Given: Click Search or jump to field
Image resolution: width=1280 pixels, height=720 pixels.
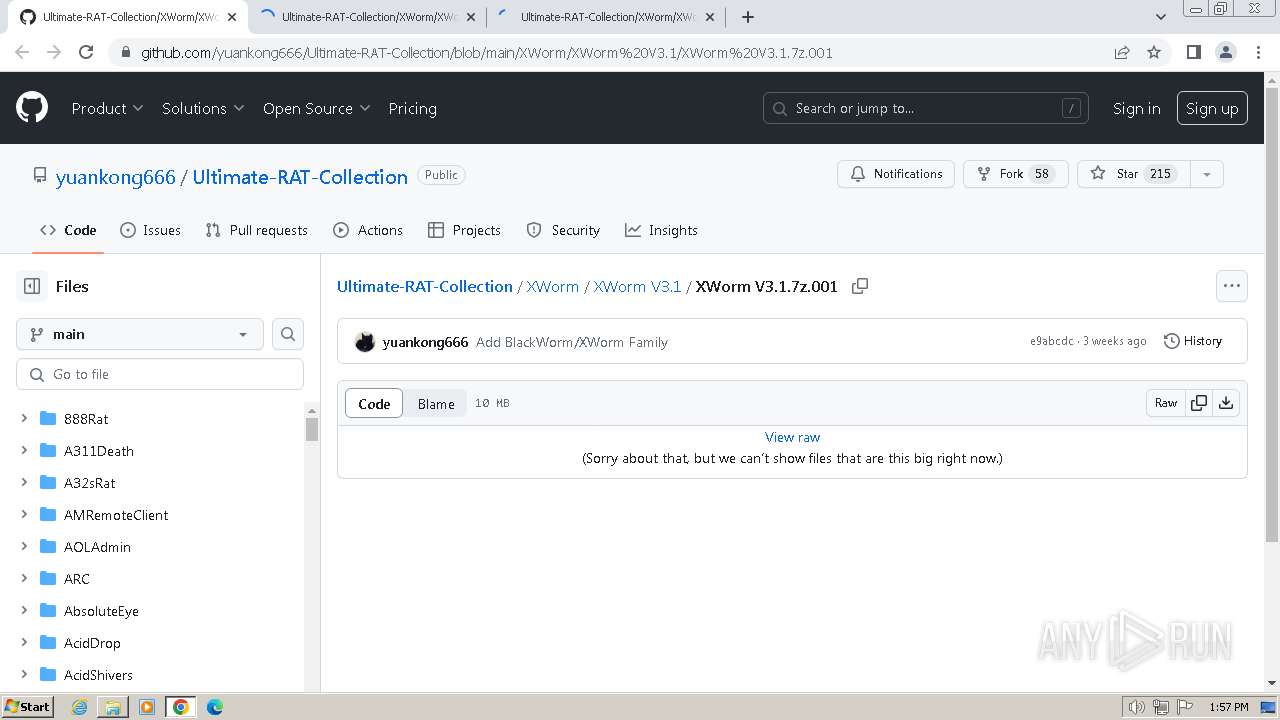Looking at the screenshot, I should pyautogui.click(x=926, y=108).
